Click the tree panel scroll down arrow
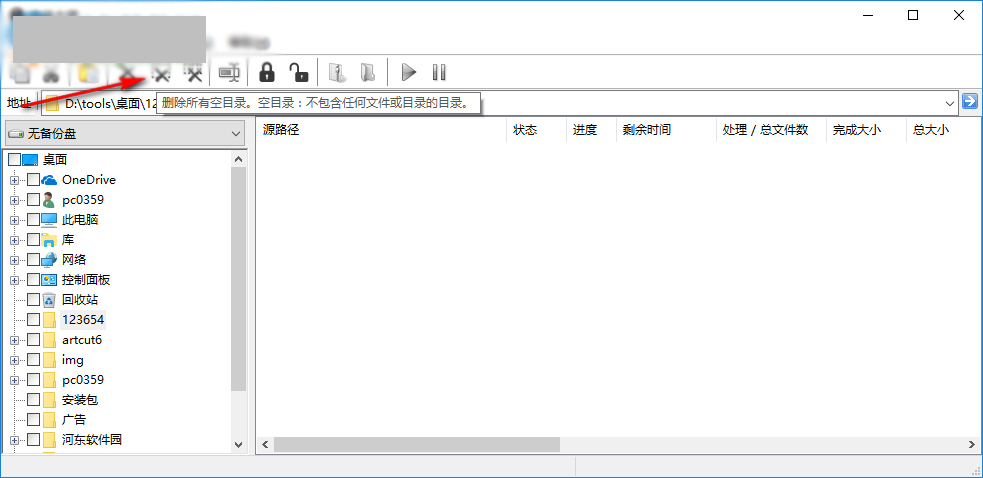Screen dimensions: 983x478 pos(238,444)
